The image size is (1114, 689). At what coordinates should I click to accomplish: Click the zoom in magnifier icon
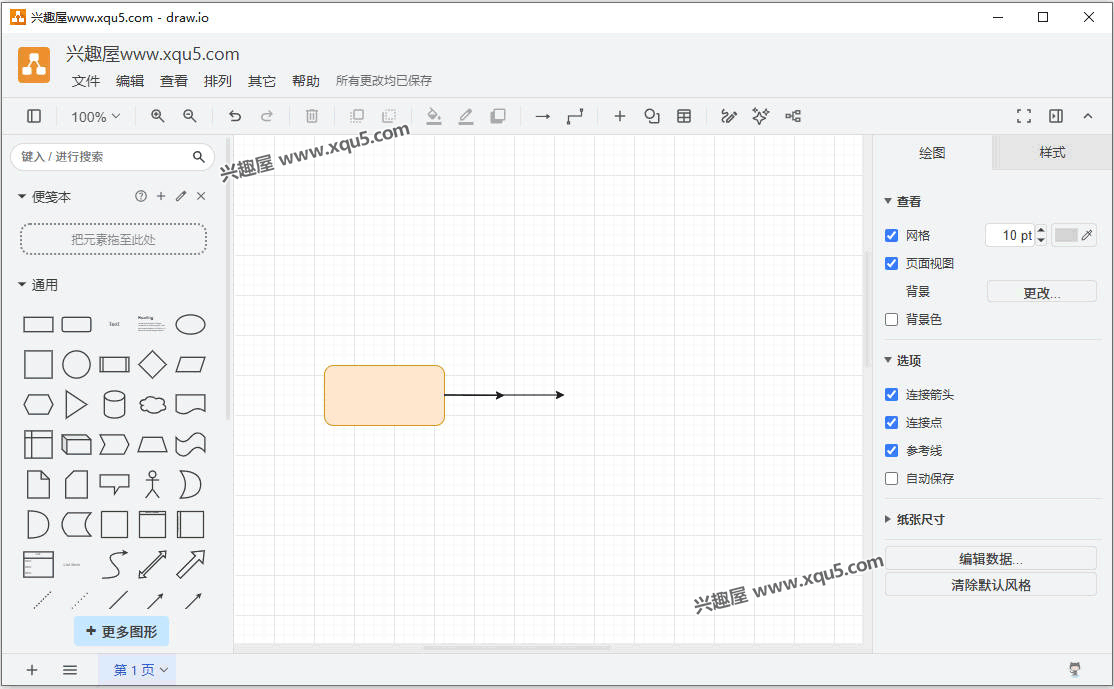(x=158, y=116)
